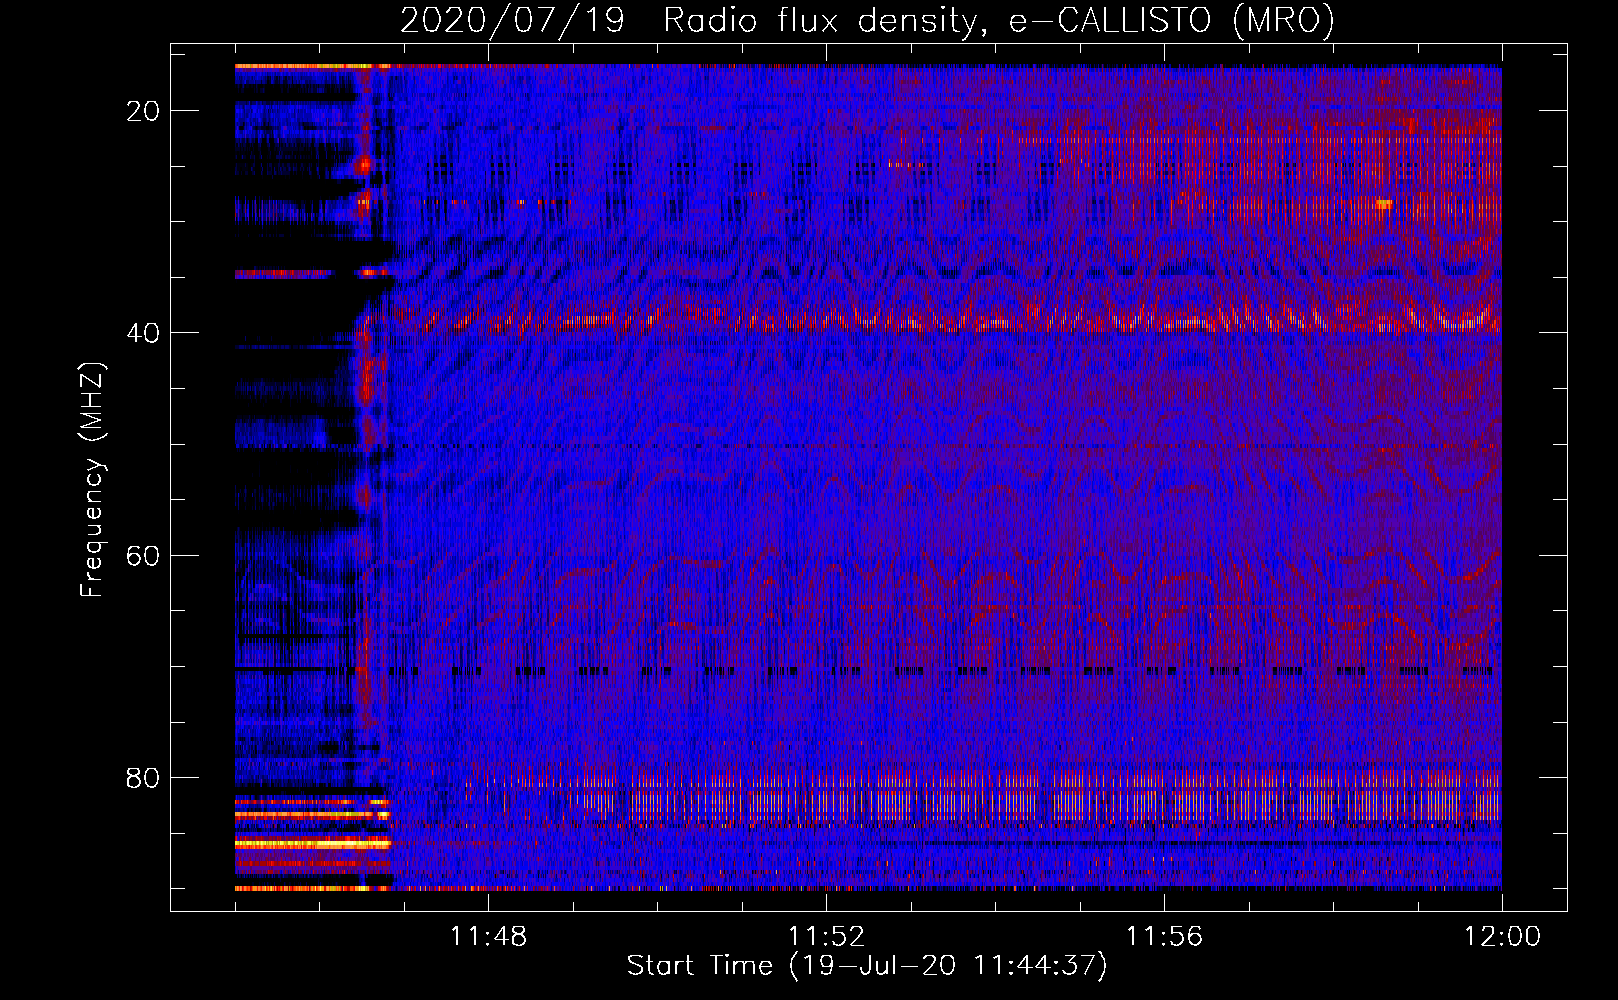Click the 12:00 time tick label
1618x1000 pixels.
click(1502, 936)
